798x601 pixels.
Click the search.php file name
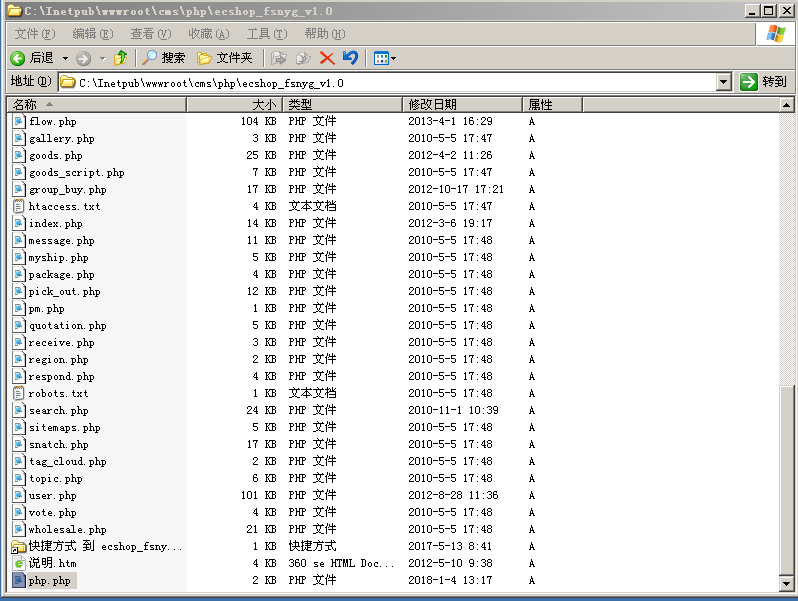[59, 411]
